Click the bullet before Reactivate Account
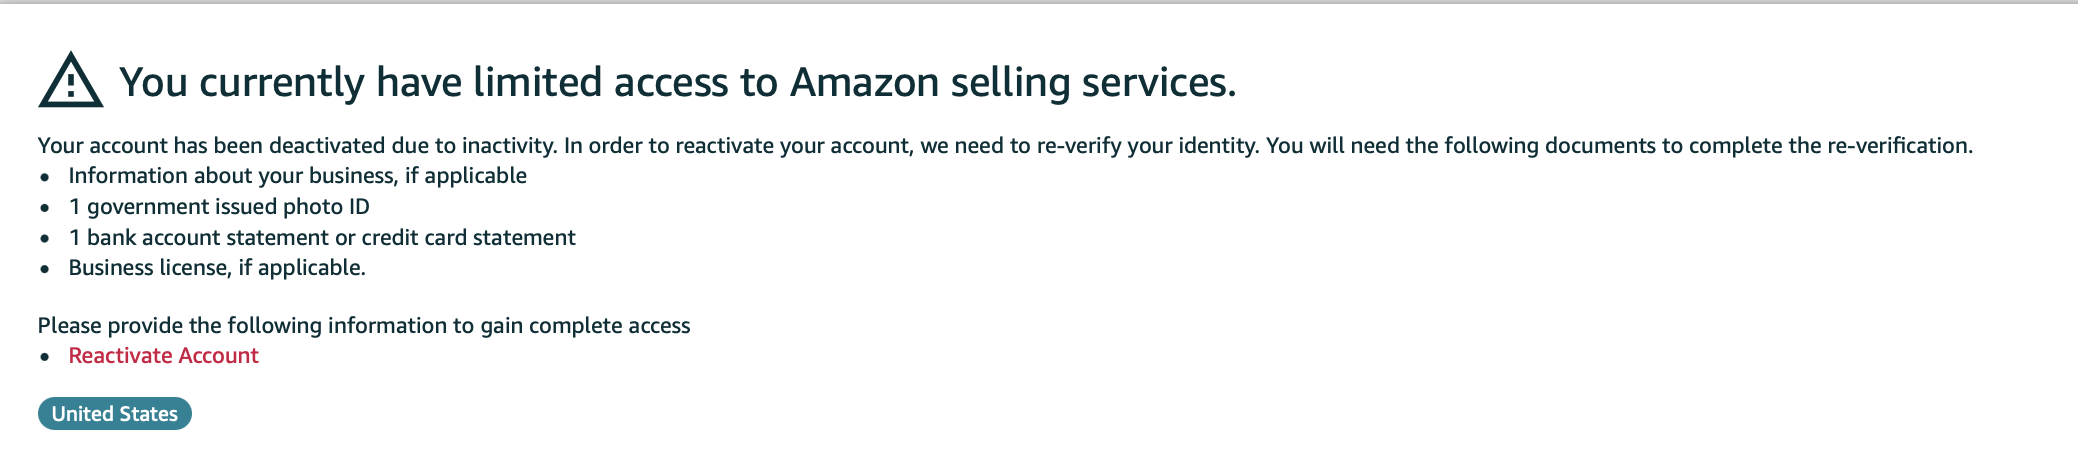This screenshot has height=470, width=2078. (45, 358)
